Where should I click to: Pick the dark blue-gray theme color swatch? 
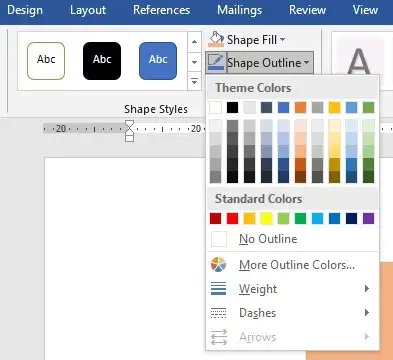pos(266,107)
